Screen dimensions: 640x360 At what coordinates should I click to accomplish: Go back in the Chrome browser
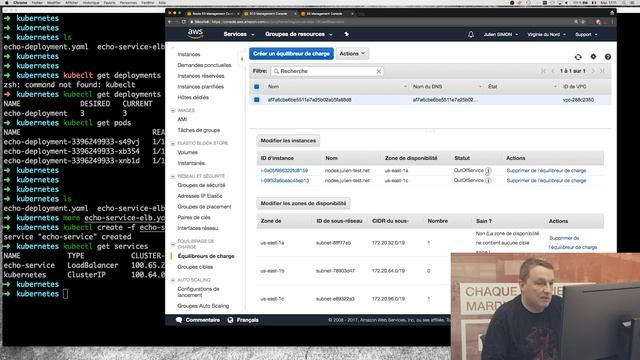[x=170, y=22]
